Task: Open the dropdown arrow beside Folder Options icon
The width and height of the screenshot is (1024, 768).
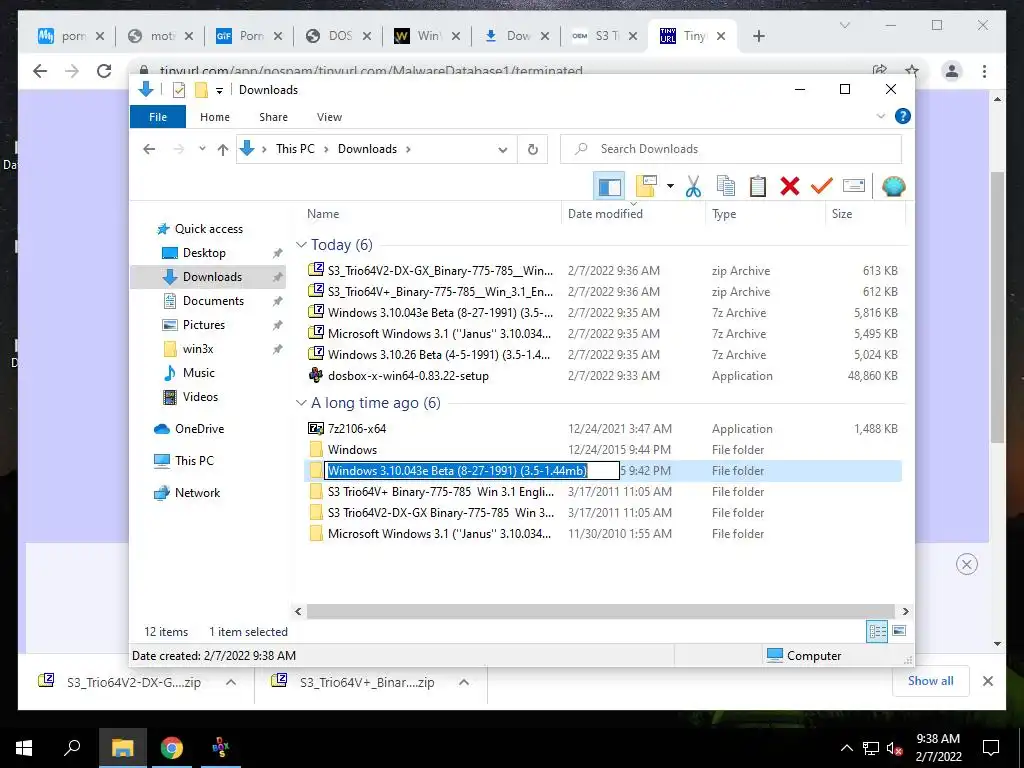Action: click(670, 187)
